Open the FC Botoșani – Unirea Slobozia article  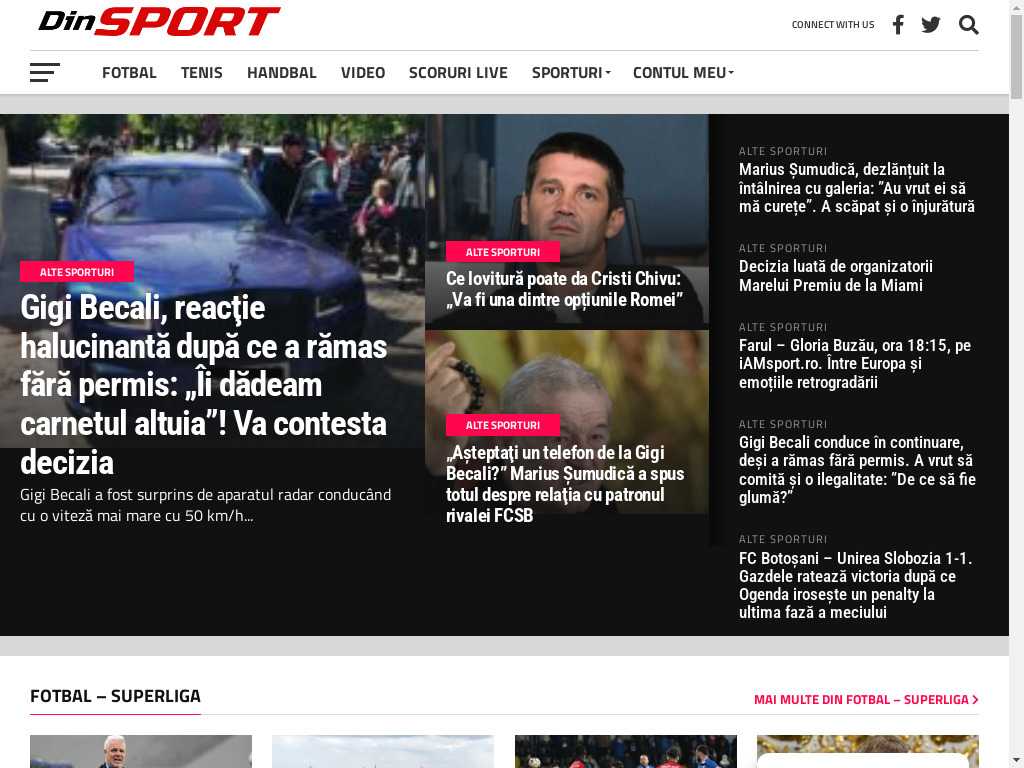(x=856, y=585)
